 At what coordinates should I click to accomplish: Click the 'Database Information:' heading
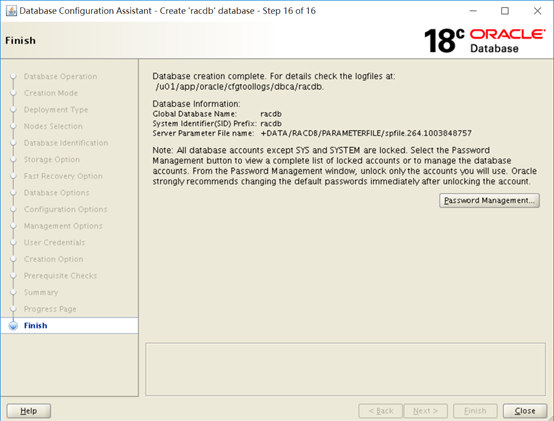pos(196,104)
